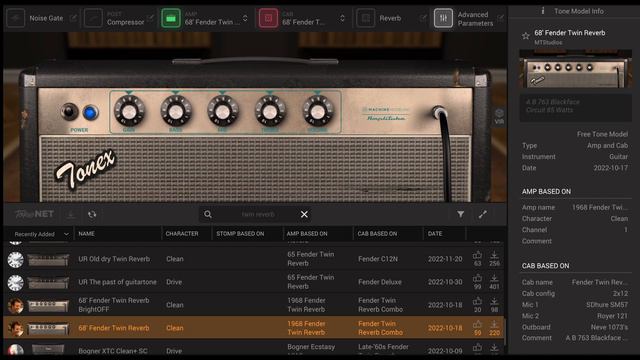Adjust the MID knob on amp

coord(222,111)
